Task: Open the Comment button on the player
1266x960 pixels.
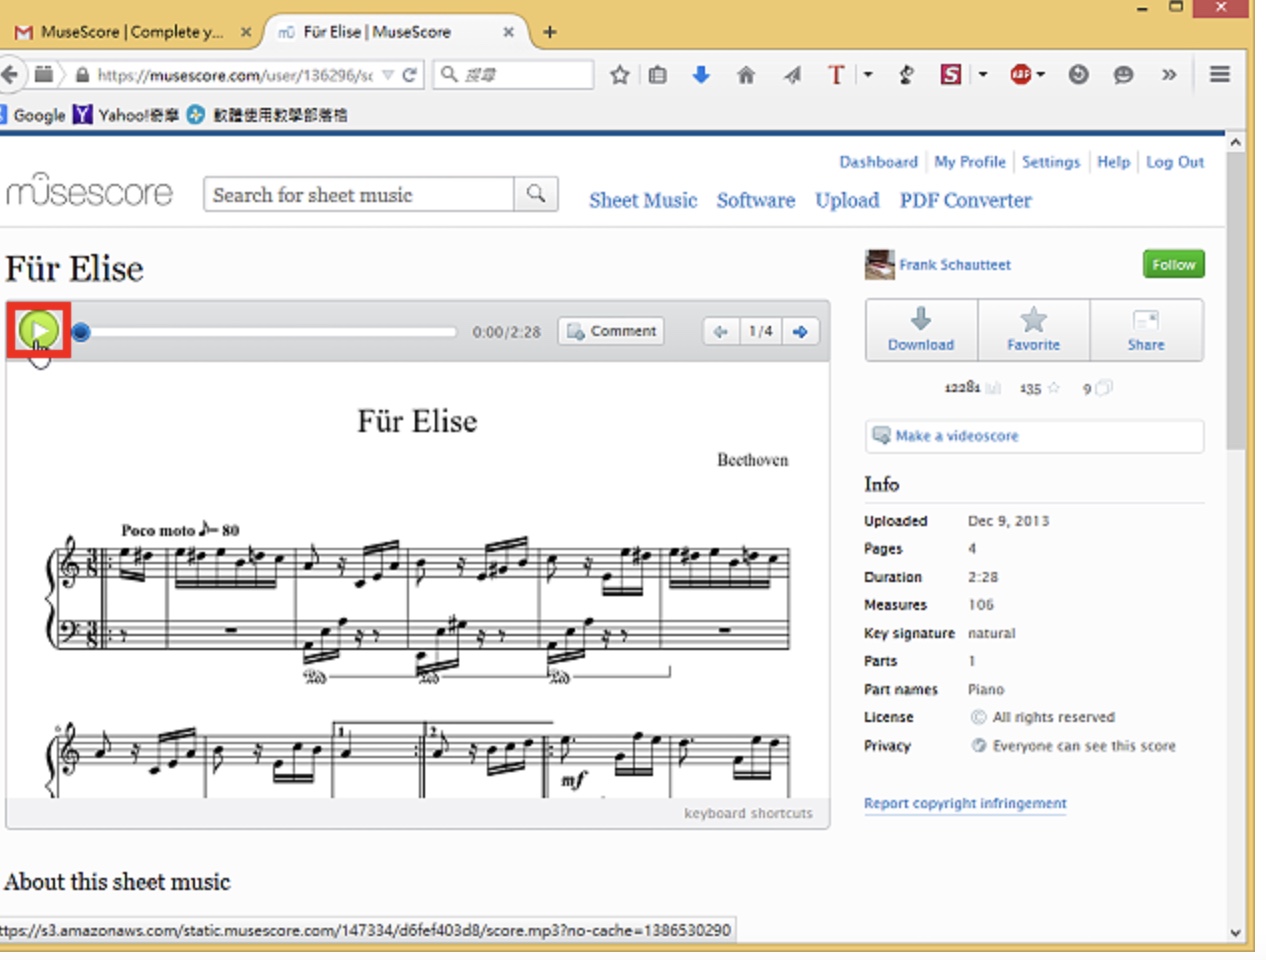Action: coord(611,331)
